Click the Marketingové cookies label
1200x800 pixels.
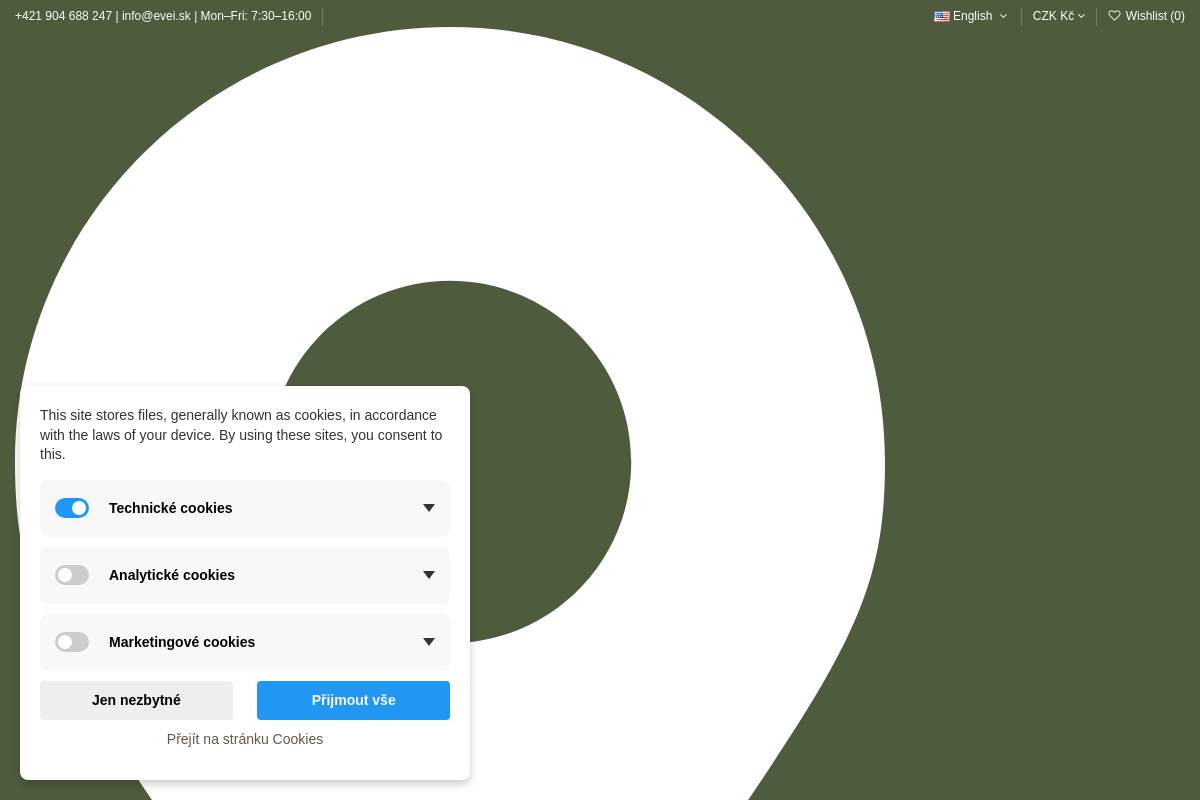click(182, 642)
